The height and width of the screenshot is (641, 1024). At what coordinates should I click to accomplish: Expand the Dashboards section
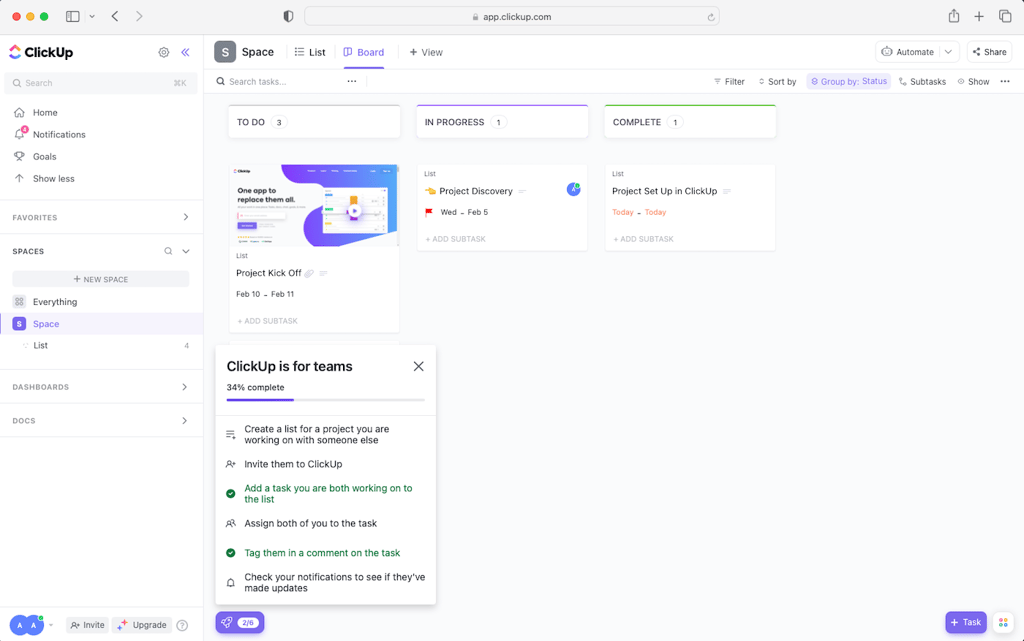point(185,387)
